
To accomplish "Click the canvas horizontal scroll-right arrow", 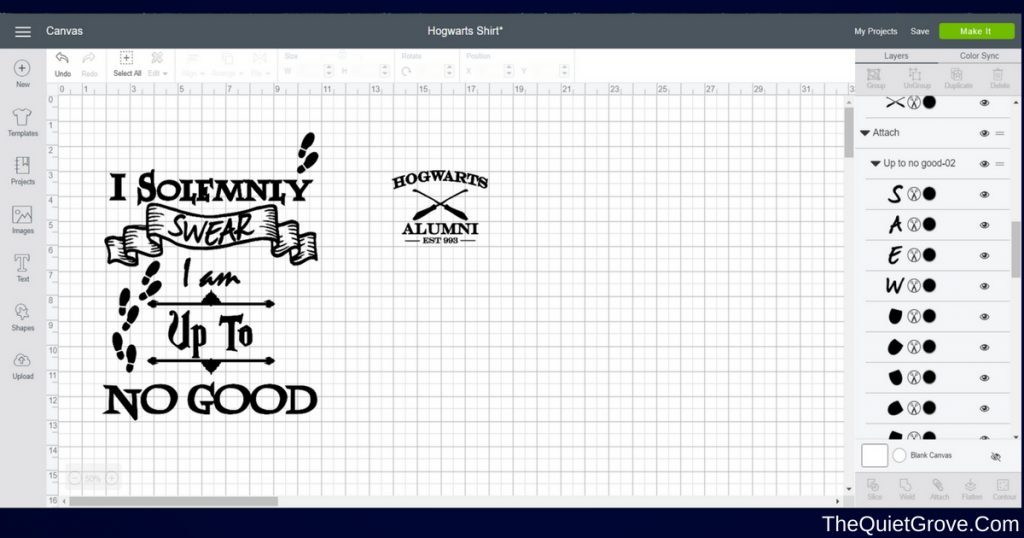I will (837, 501).
